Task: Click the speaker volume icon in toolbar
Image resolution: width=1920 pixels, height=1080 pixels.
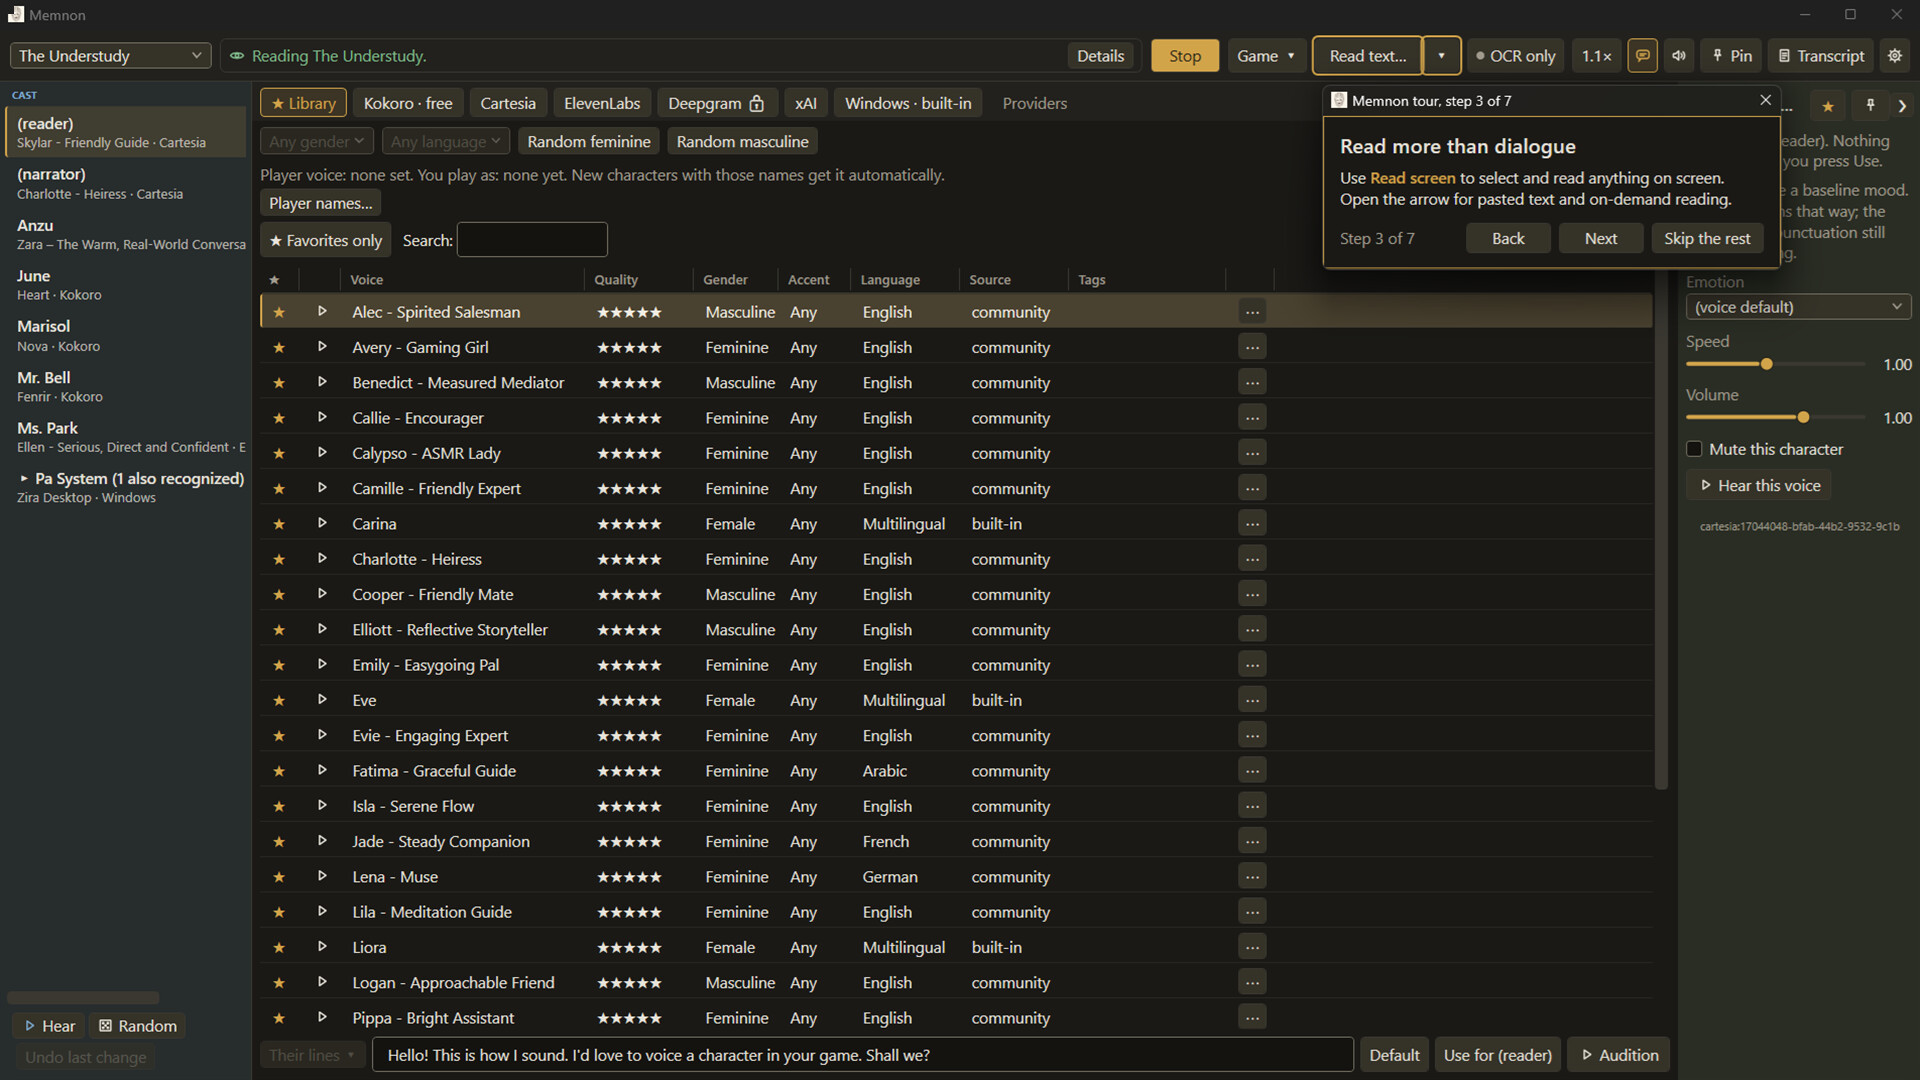Action: (1679, 56)
